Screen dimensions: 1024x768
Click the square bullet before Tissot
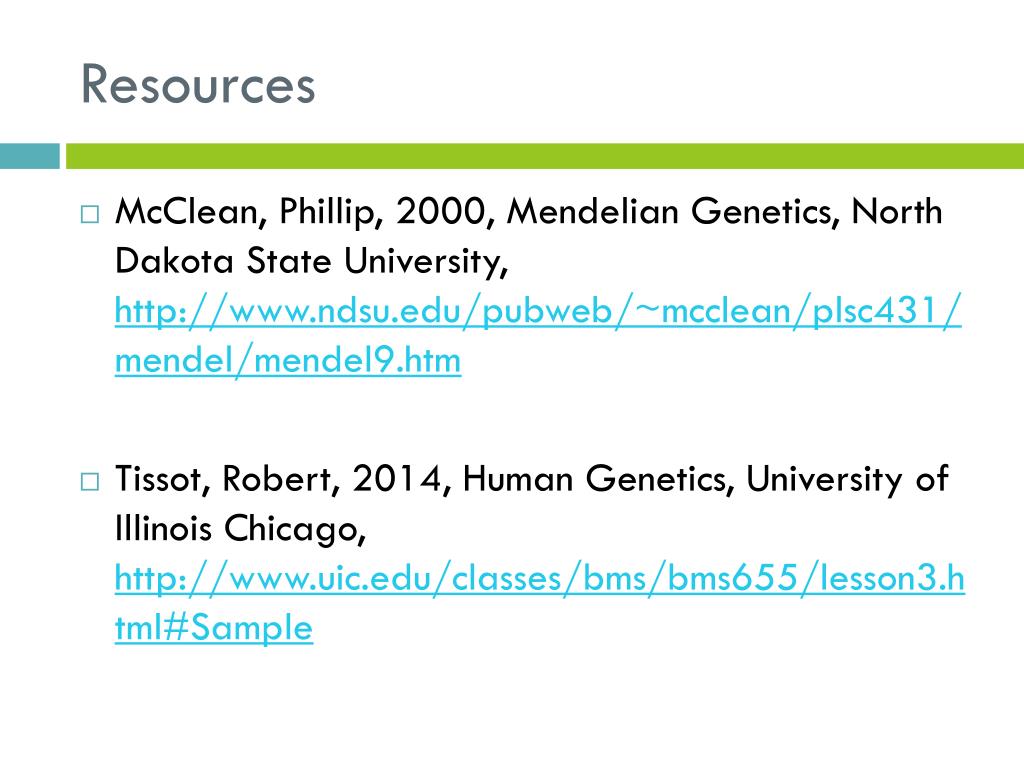[90, 482]
